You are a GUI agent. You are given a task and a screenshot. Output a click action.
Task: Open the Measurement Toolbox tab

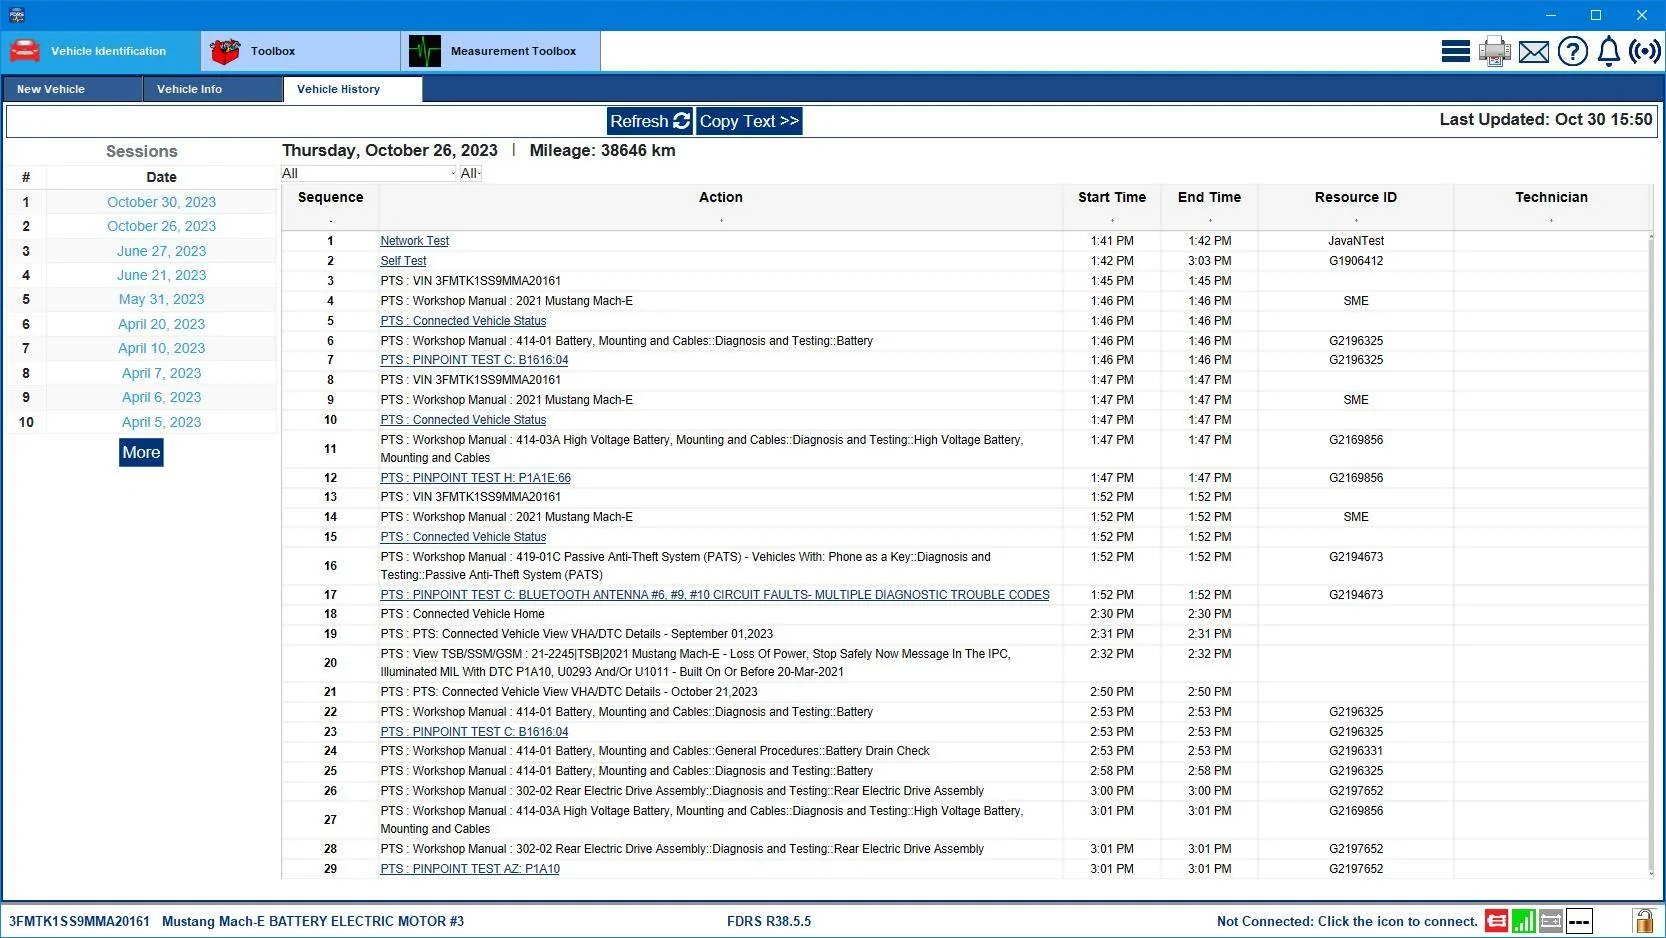pyautogui.click(x=500, y=51)
